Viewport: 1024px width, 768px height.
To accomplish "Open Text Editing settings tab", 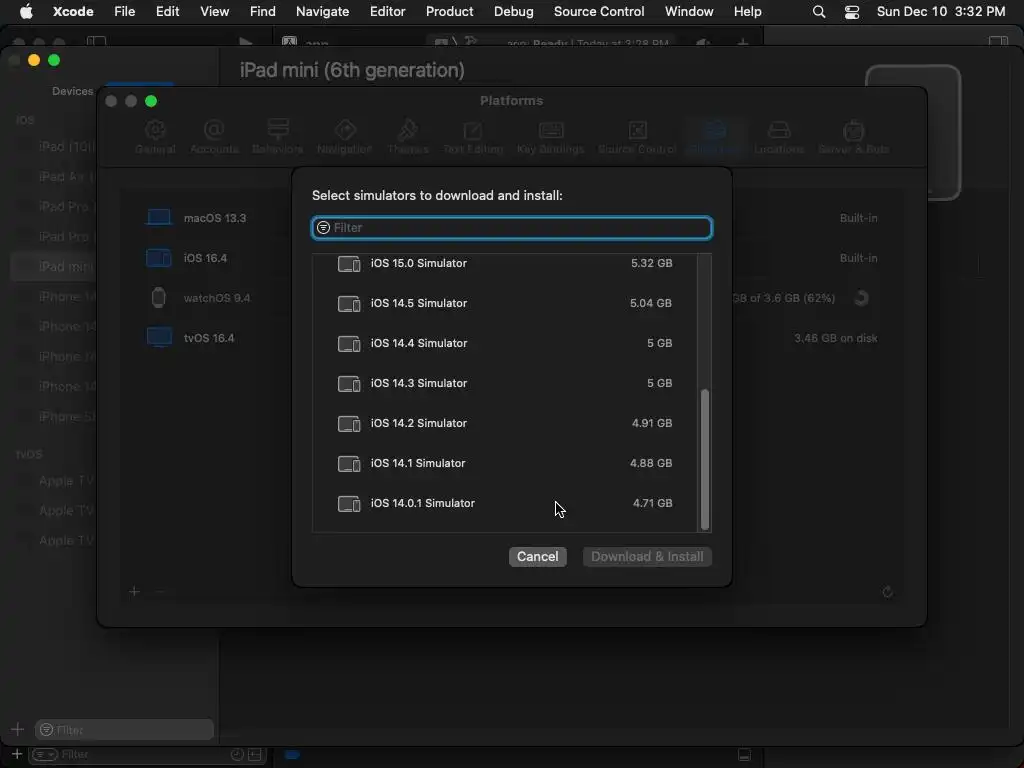I will (x=473, y=136).
